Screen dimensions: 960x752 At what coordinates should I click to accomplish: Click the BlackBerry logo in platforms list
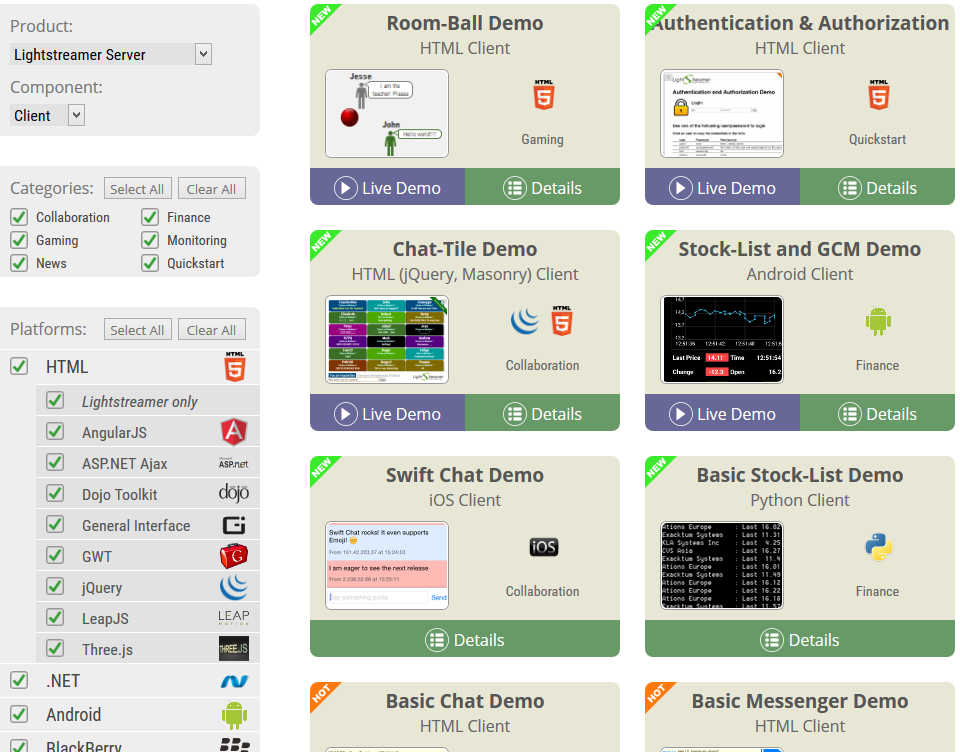tap(234, 745)
